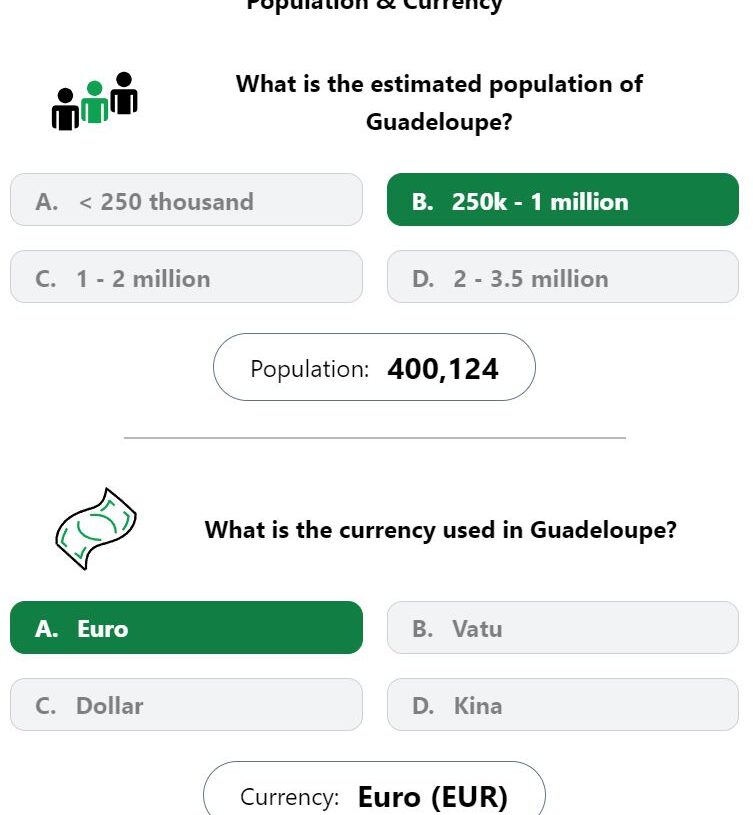Click the Population 400,124 result pill

coord(374,367)
